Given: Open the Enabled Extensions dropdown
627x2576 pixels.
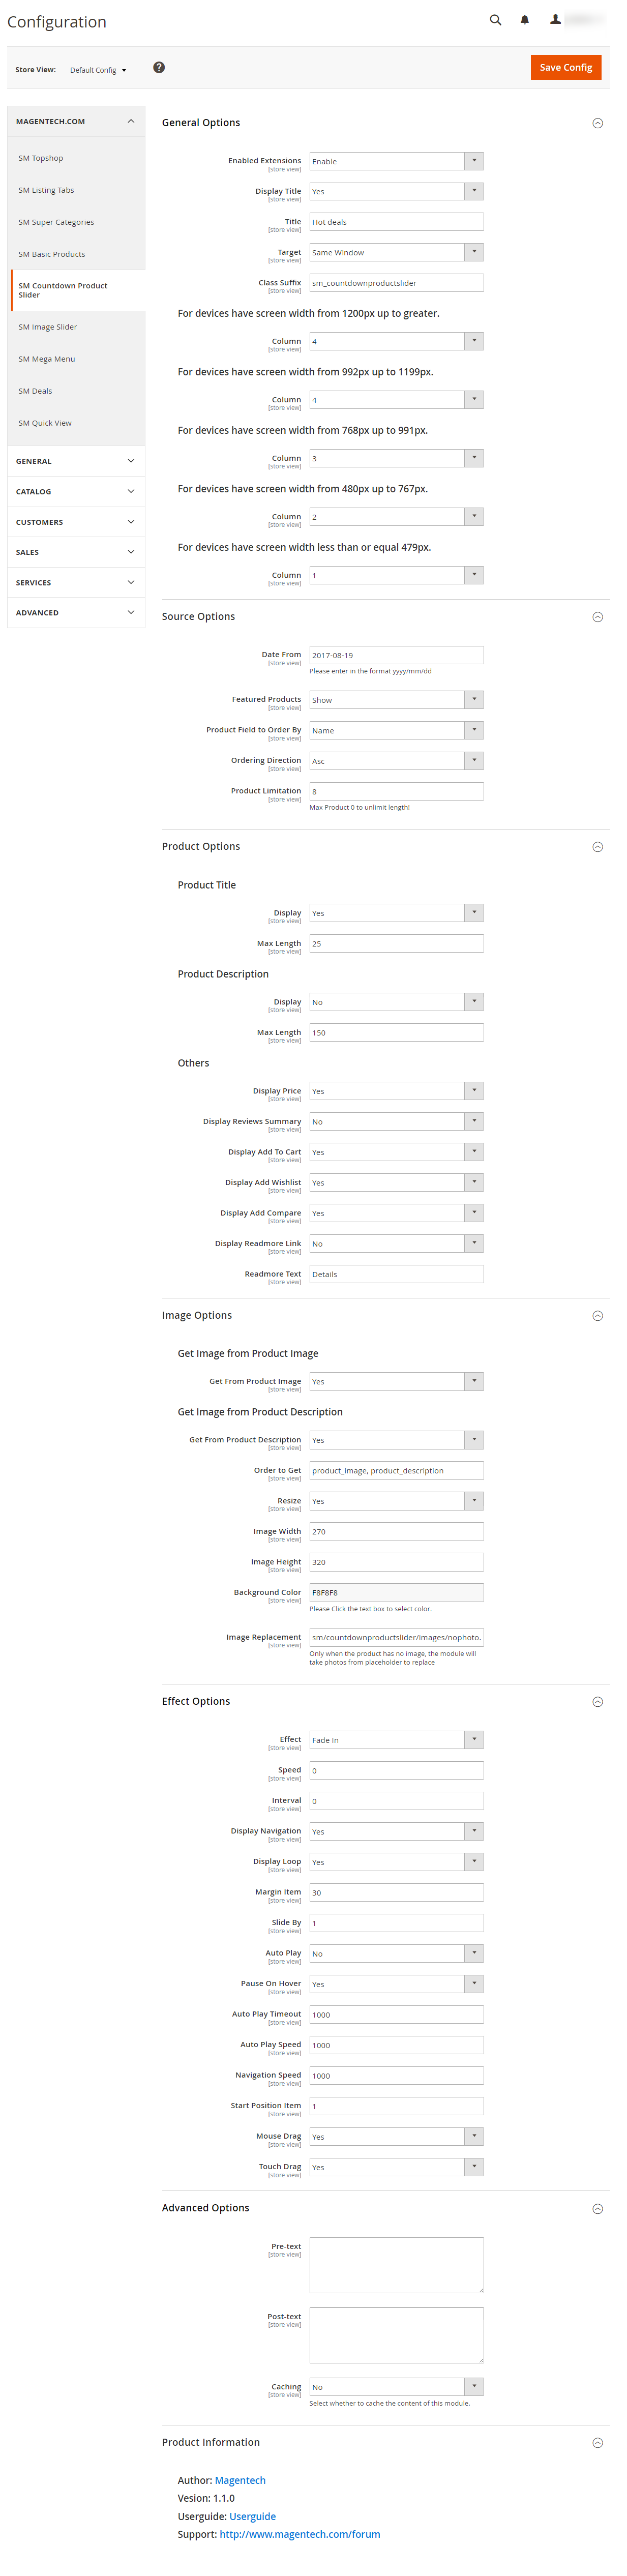Looking at the screenshot, I should 396,161.
